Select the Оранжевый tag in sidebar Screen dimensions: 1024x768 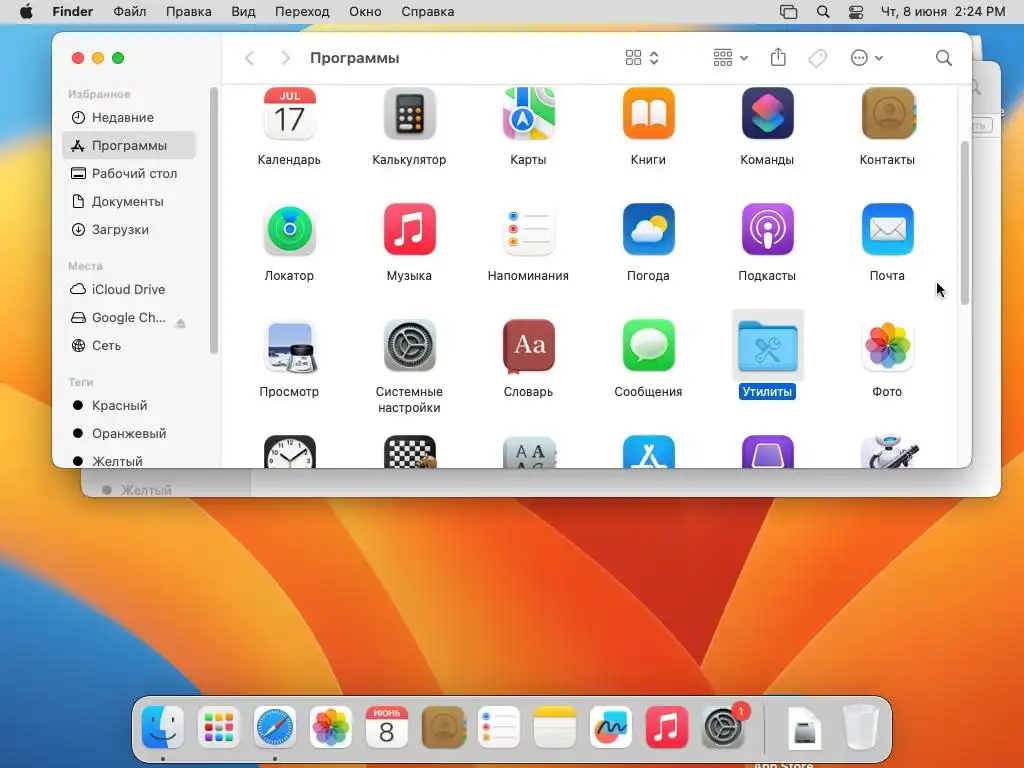[129, 434]
